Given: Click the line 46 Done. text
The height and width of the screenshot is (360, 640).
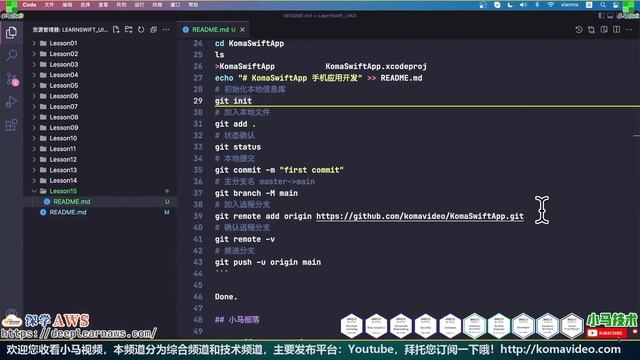Looking at the screenshot, I should click(226, 297).
